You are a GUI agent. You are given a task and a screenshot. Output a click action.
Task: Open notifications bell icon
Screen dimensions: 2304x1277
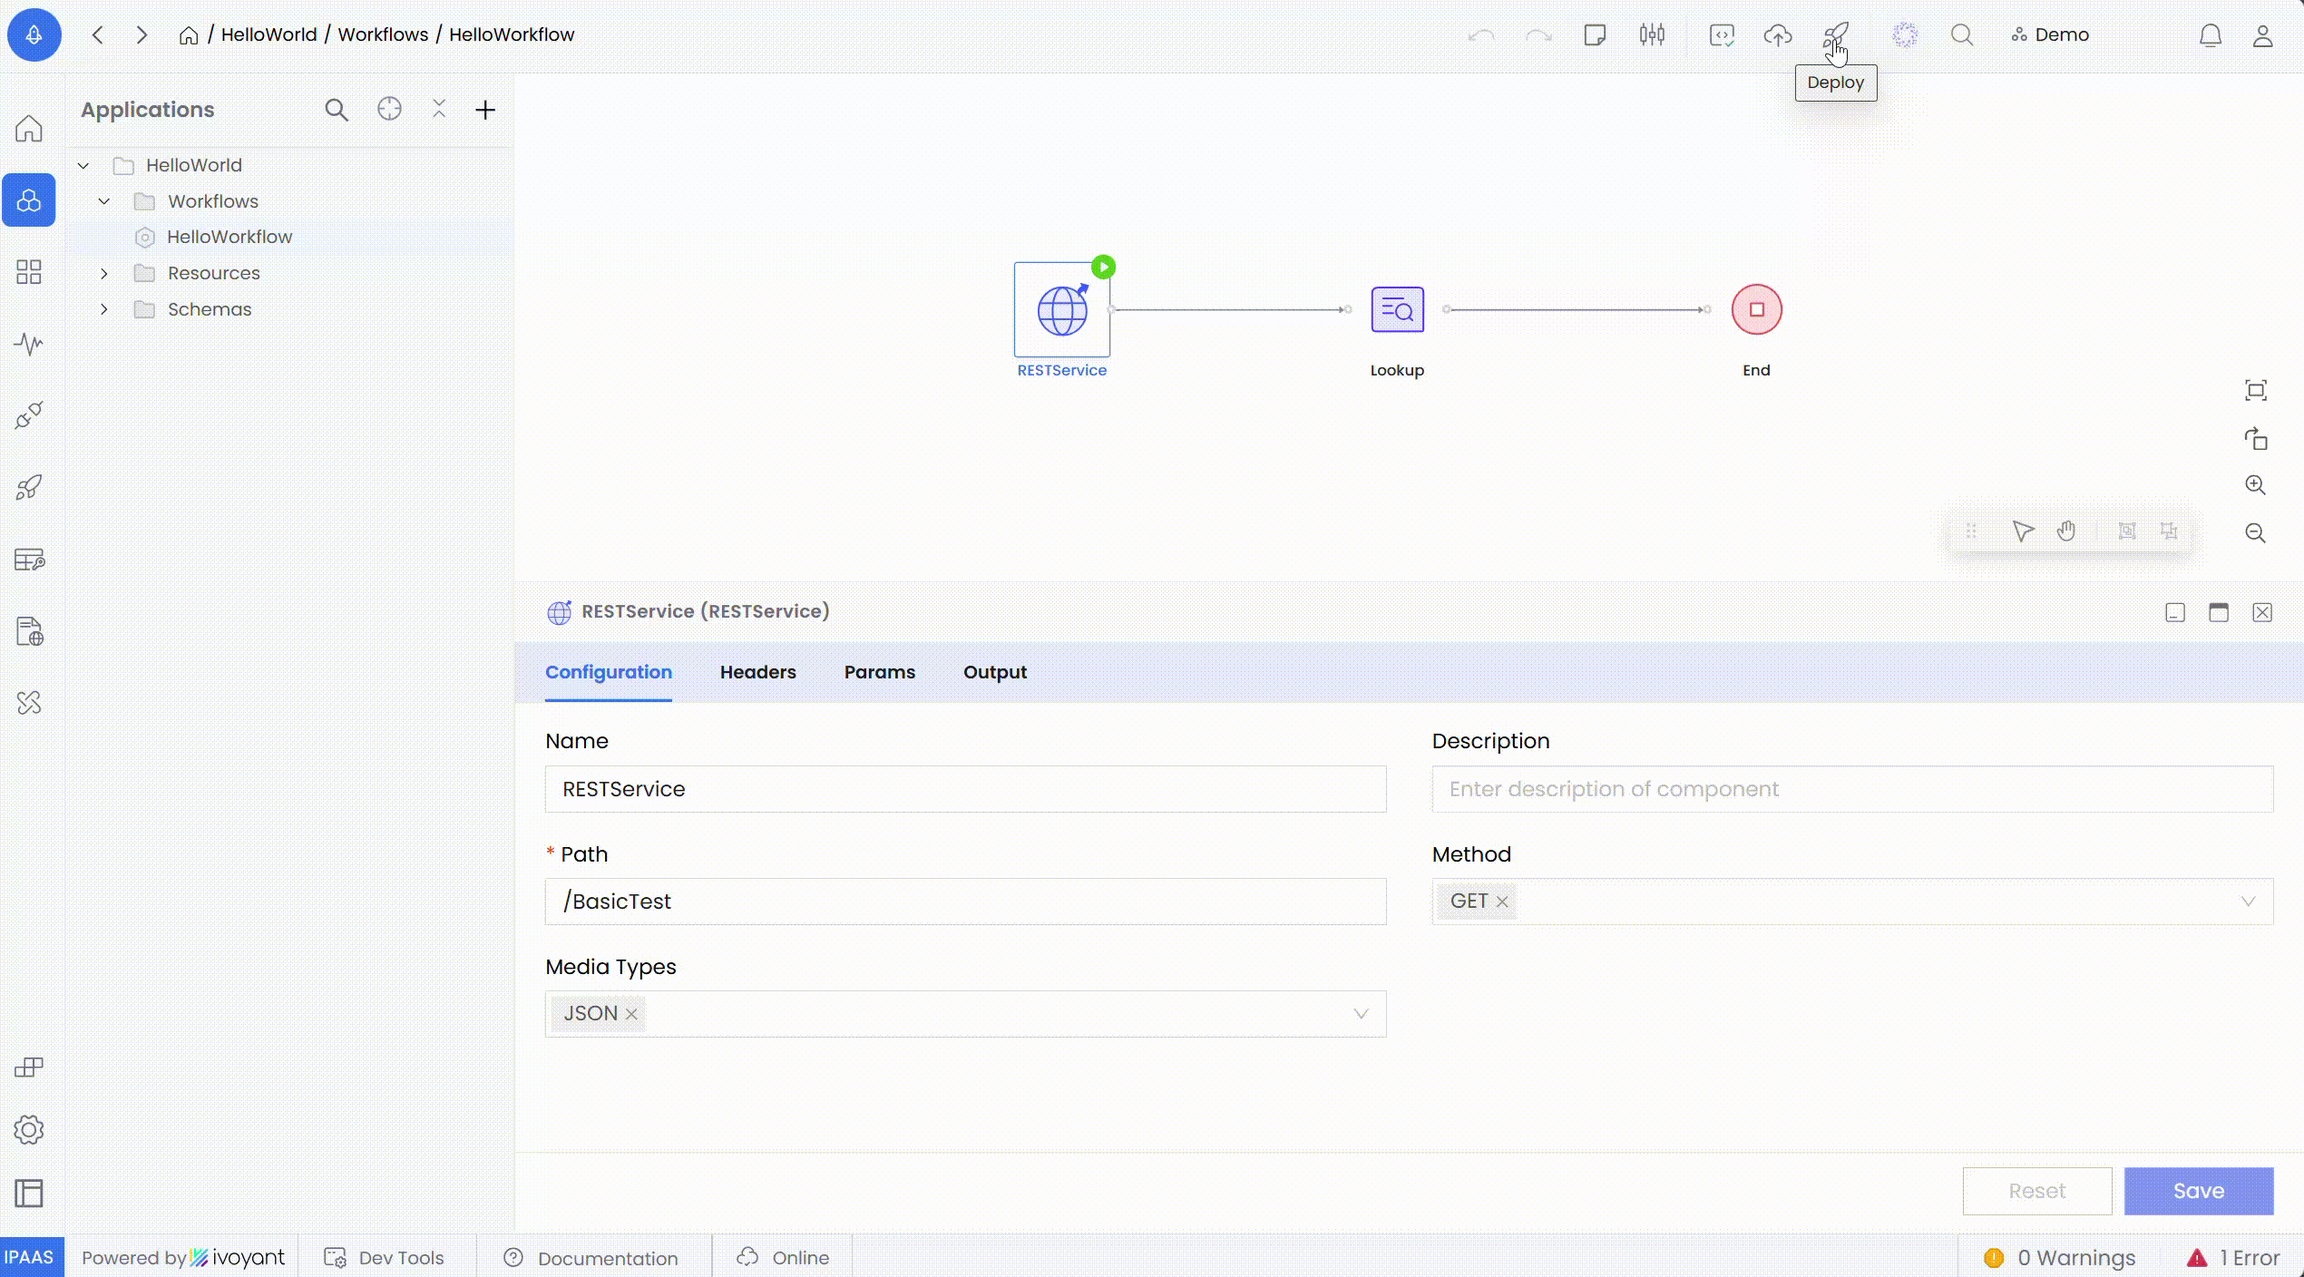pyautogui.click(x=2210, y=36)
